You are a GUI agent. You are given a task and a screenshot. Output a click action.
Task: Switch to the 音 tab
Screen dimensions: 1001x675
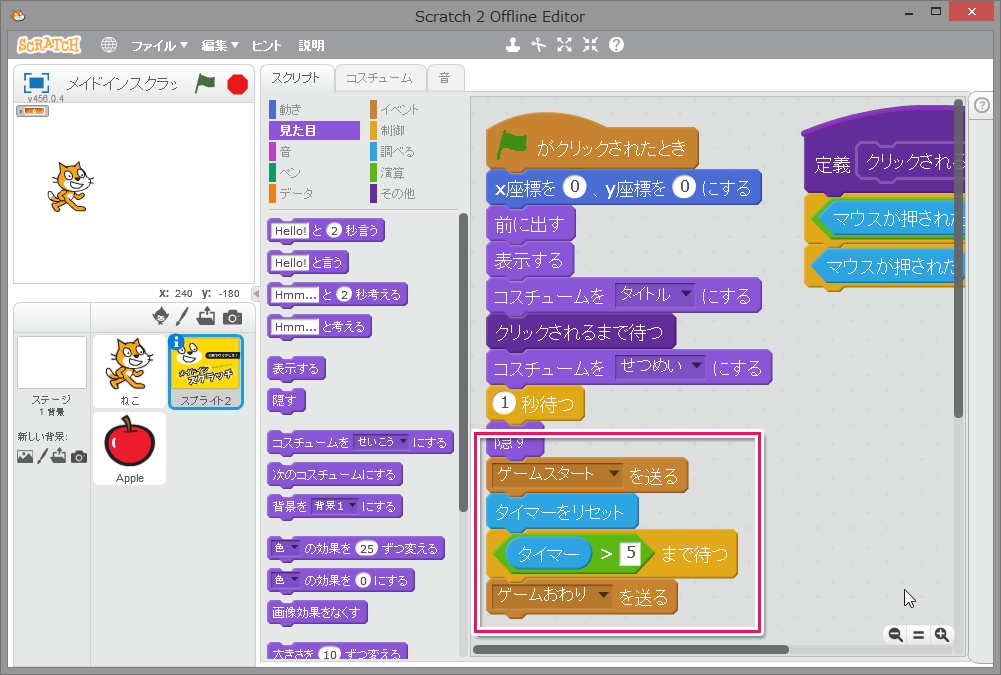click(444, 79)
